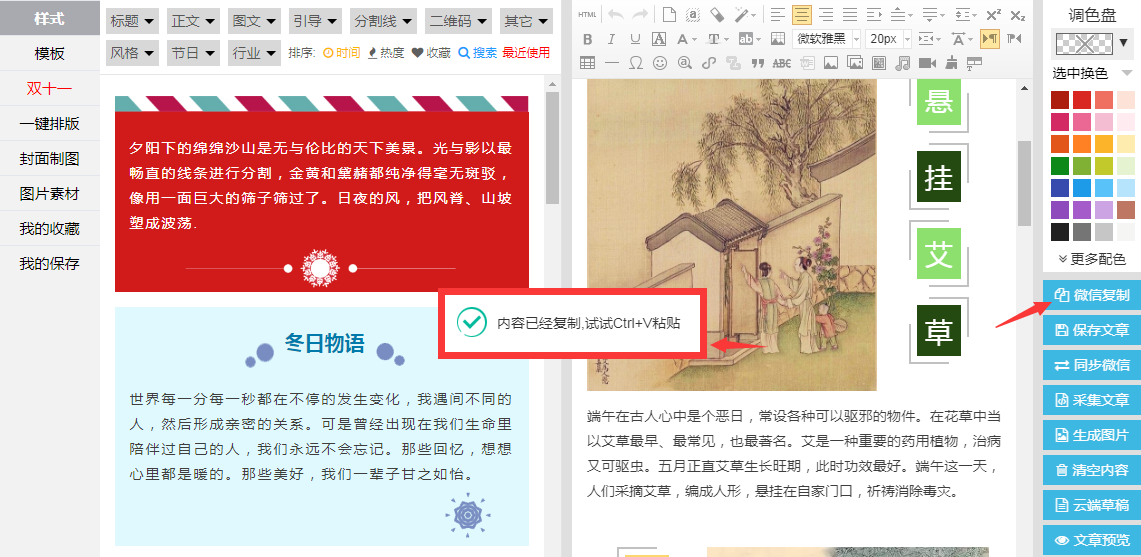Select the red 夕阳下 text style card

pos(322,194)
